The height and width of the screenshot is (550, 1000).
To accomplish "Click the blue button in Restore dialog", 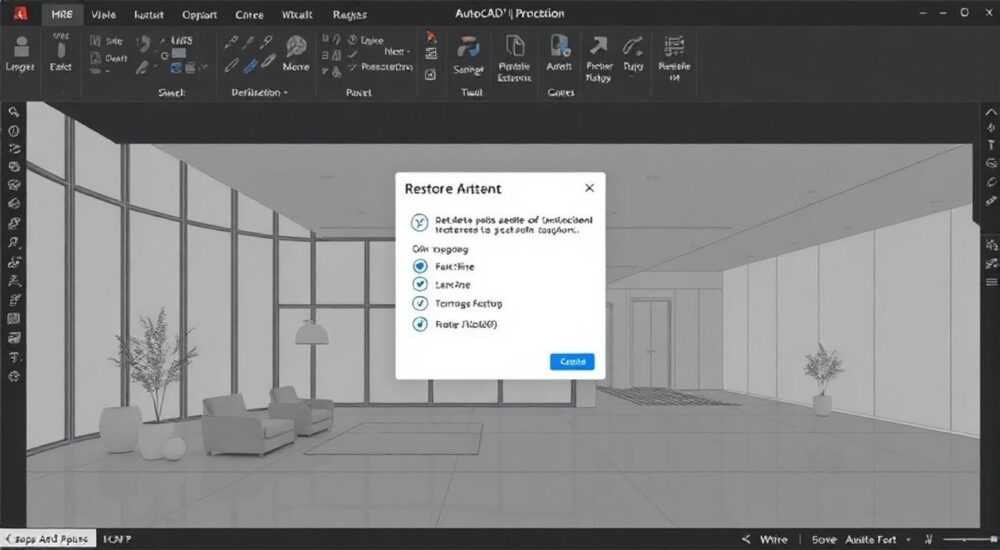I will click(572, 362).
